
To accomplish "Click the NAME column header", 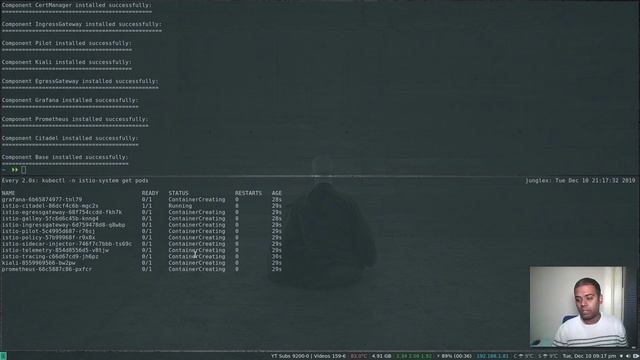I will pyautogui.click(x=8, y=193).
